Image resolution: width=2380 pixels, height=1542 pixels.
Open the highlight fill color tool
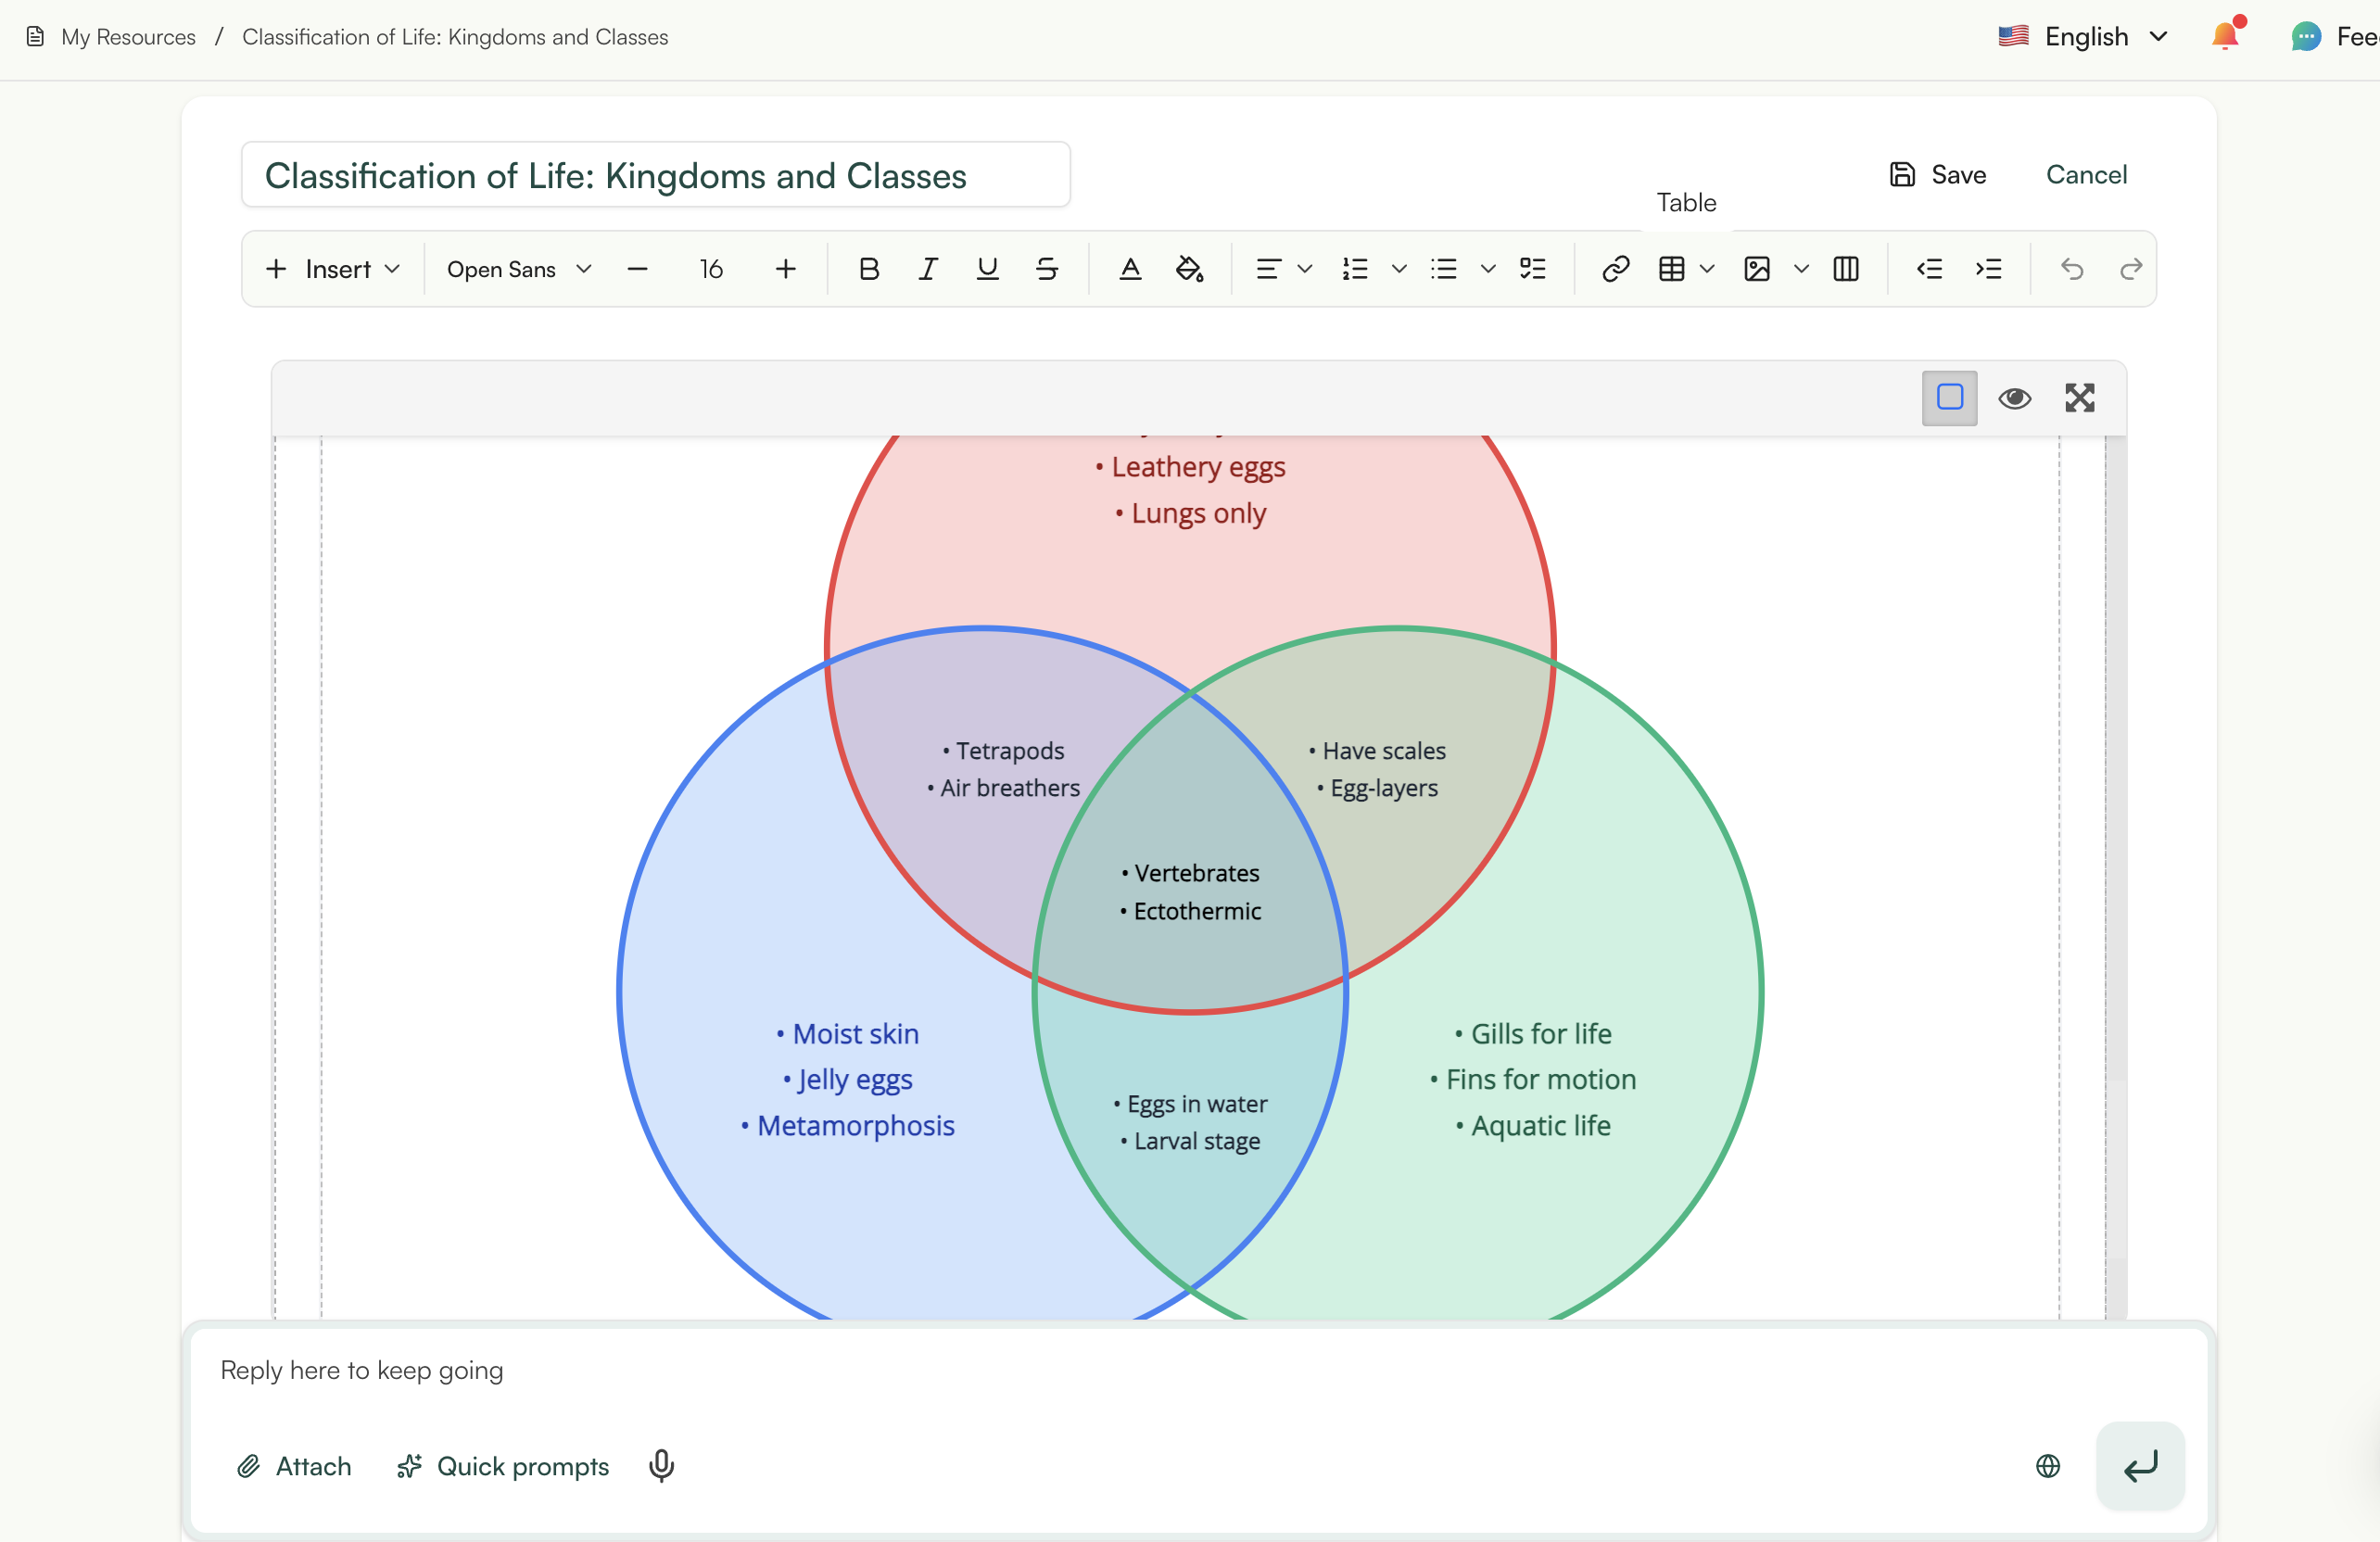pyautogui.click(x=1189, y=269)
